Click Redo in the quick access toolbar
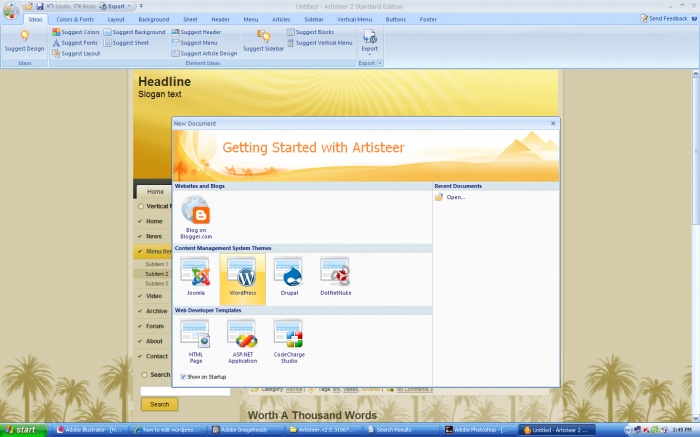 (84, 6)
